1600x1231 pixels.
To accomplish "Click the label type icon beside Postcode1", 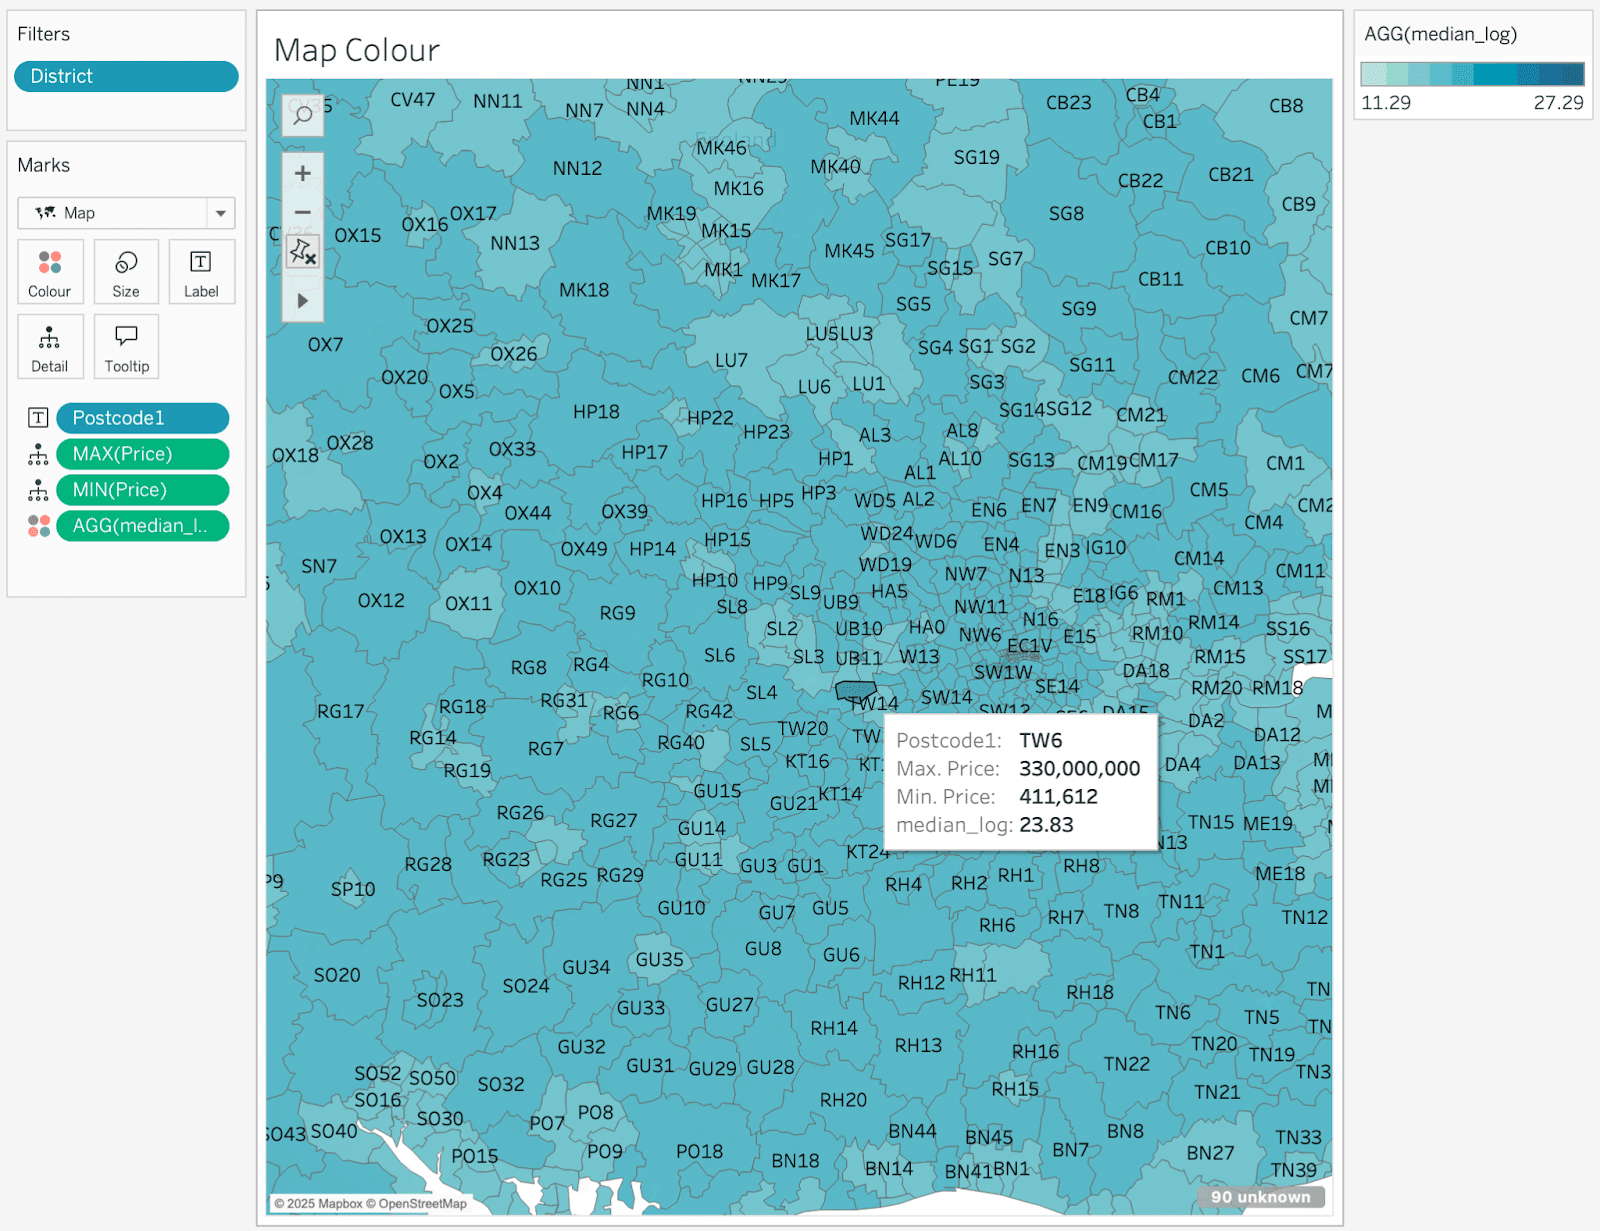I will click(38, 418).
